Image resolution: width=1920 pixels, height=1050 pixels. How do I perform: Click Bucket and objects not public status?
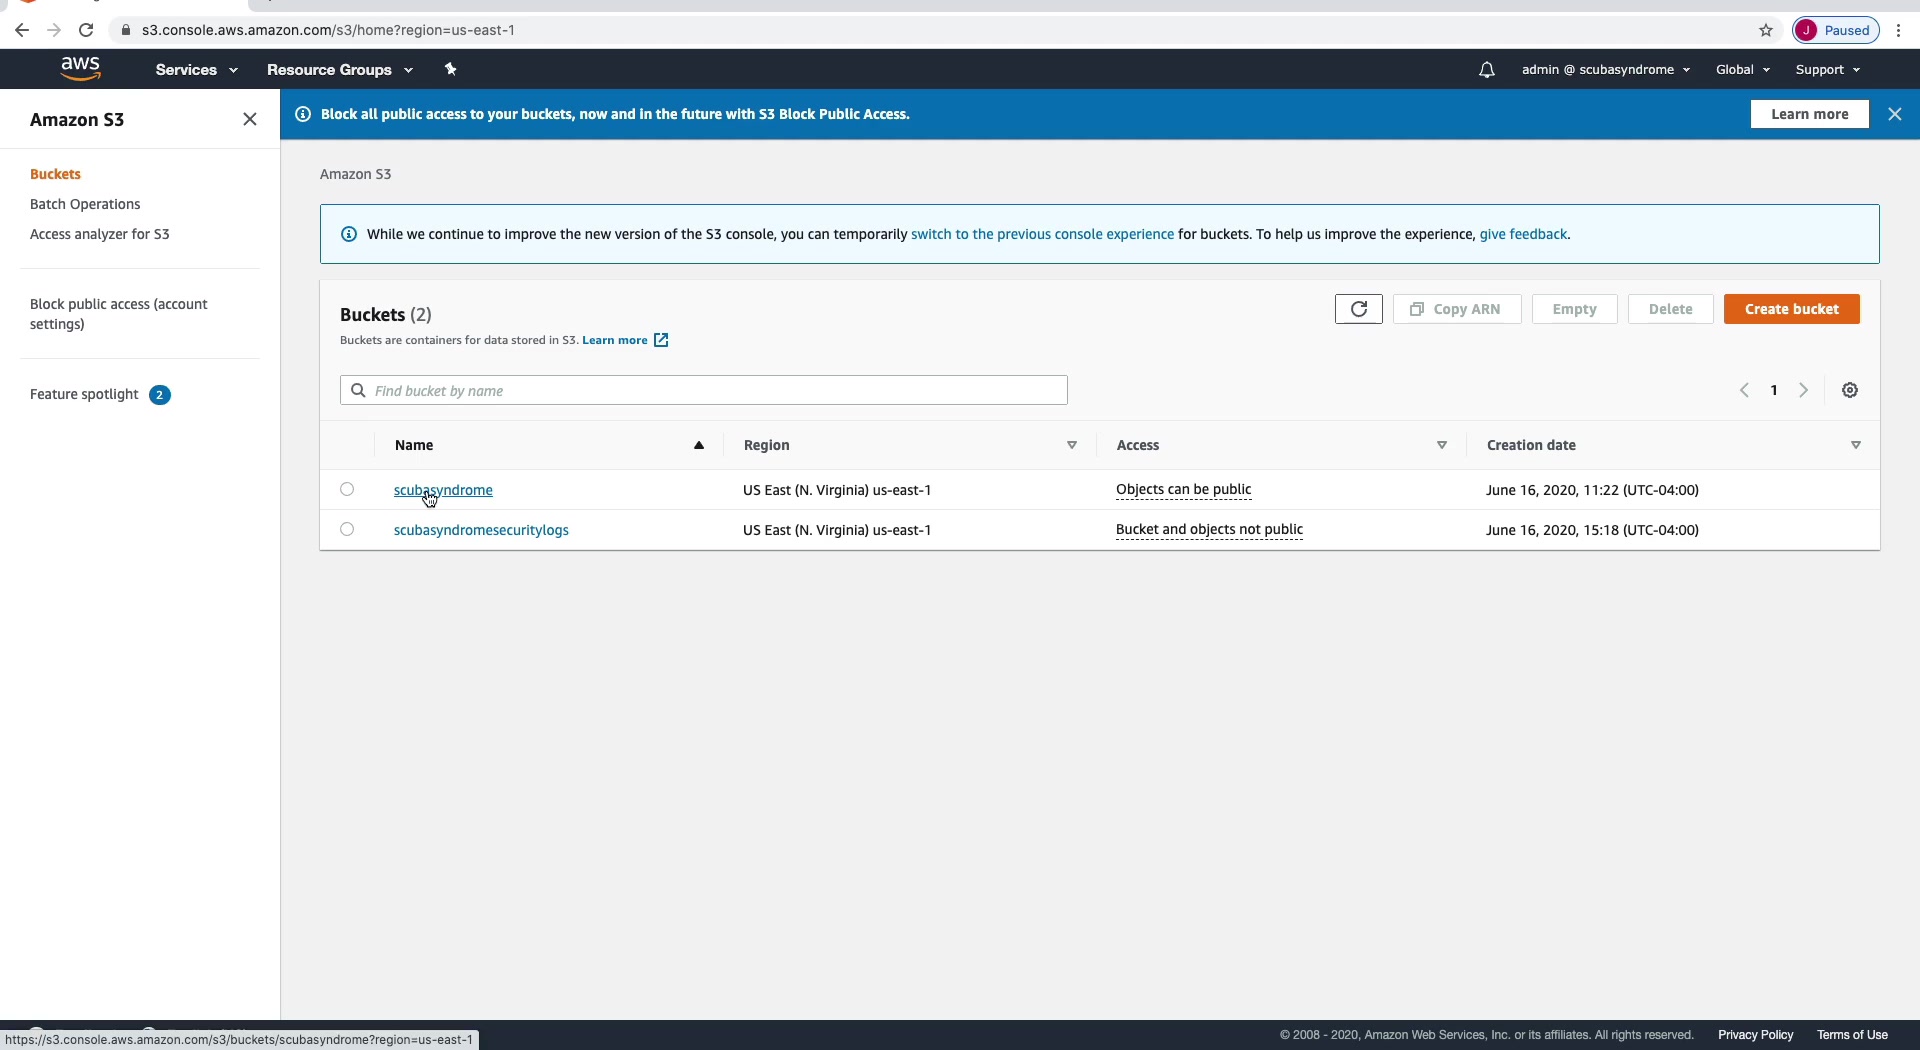pyautogui.click(x=1209, y=530)
